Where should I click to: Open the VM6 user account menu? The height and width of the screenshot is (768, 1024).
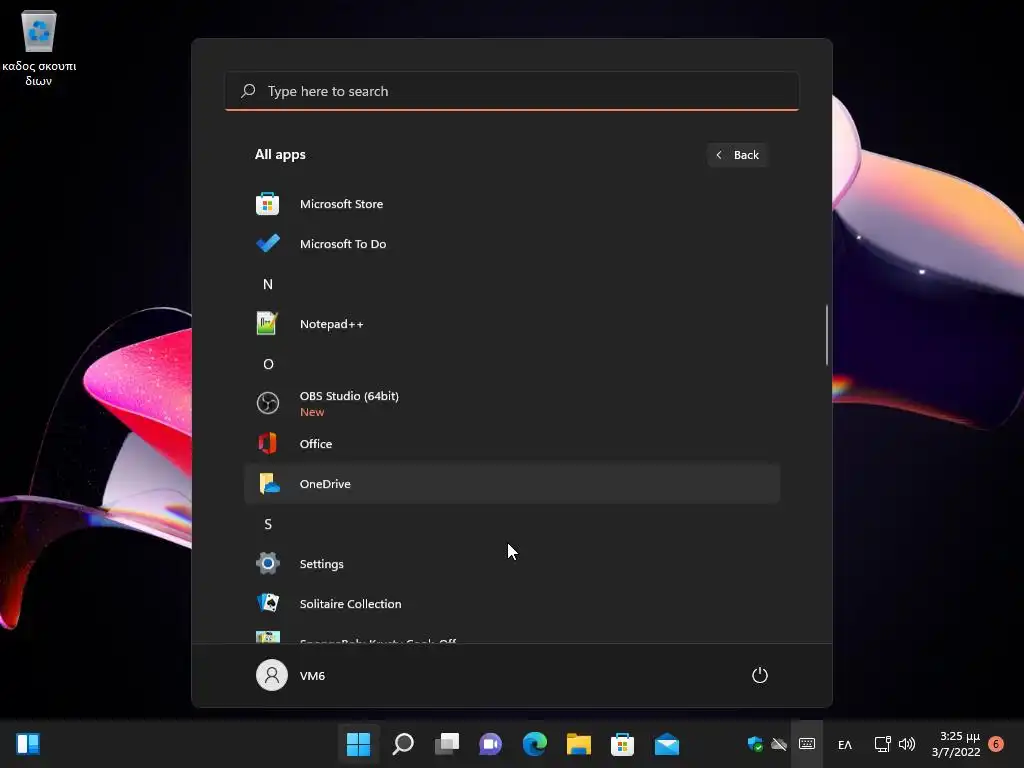point(291,675)
